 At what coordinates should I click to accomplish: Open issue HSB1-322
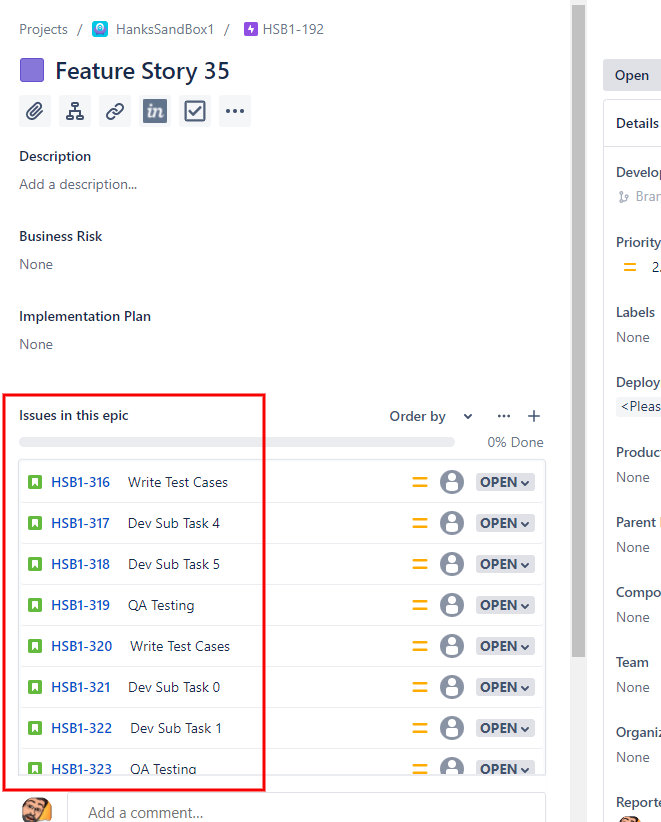click(82, 728)
